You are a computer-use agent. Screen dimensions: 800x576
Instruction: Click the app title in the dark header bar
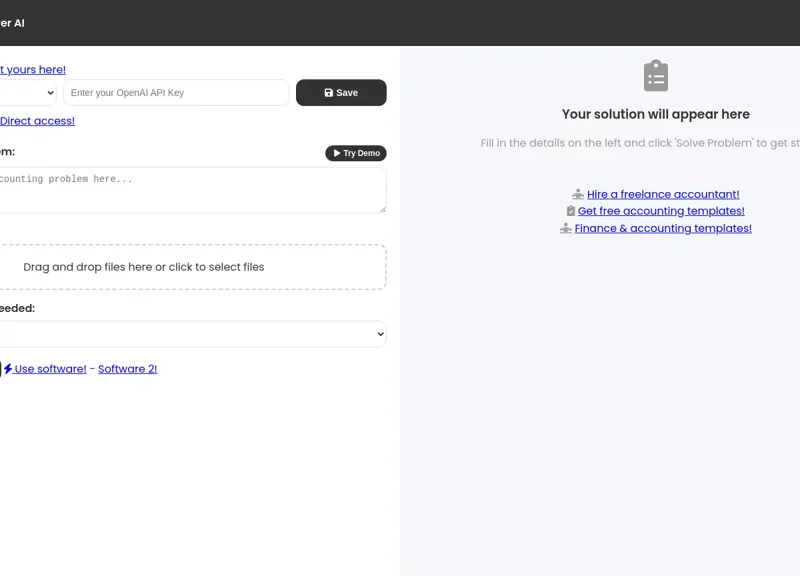click(12, 23)
